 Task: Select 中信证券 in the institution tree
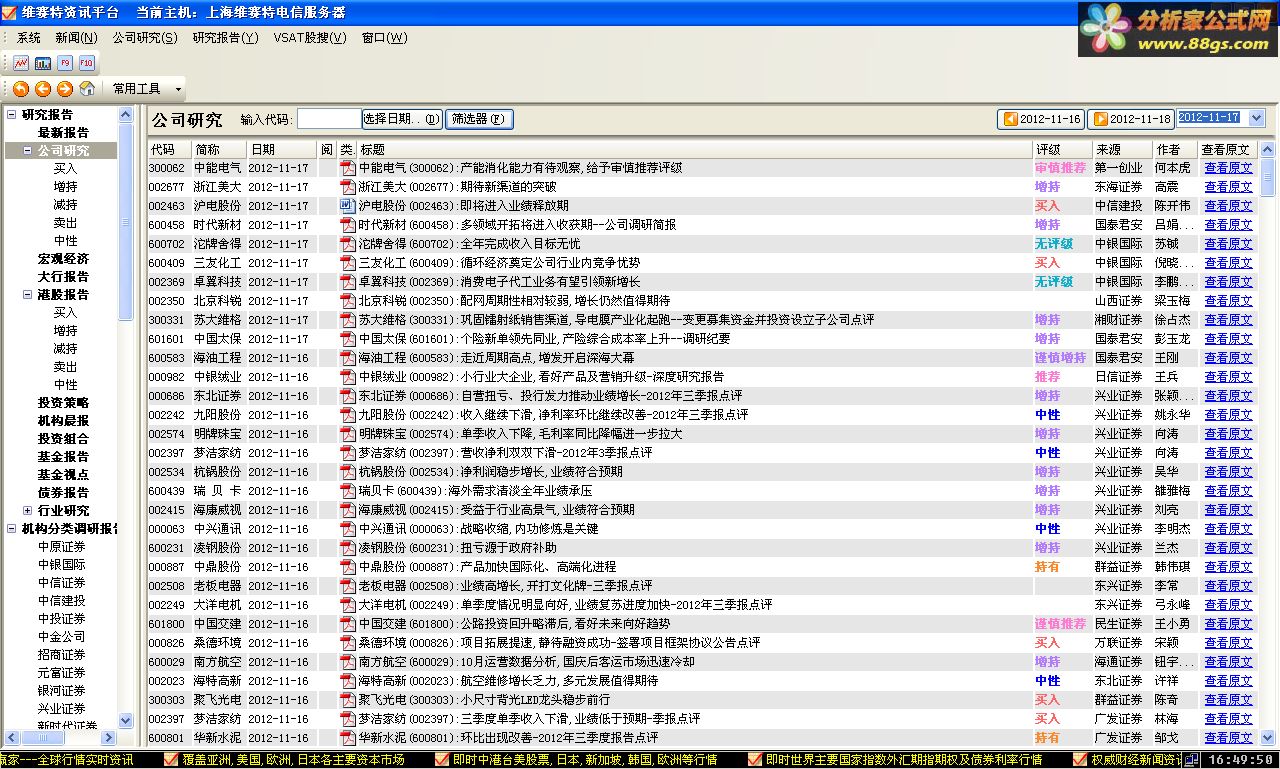pos(62,583)
